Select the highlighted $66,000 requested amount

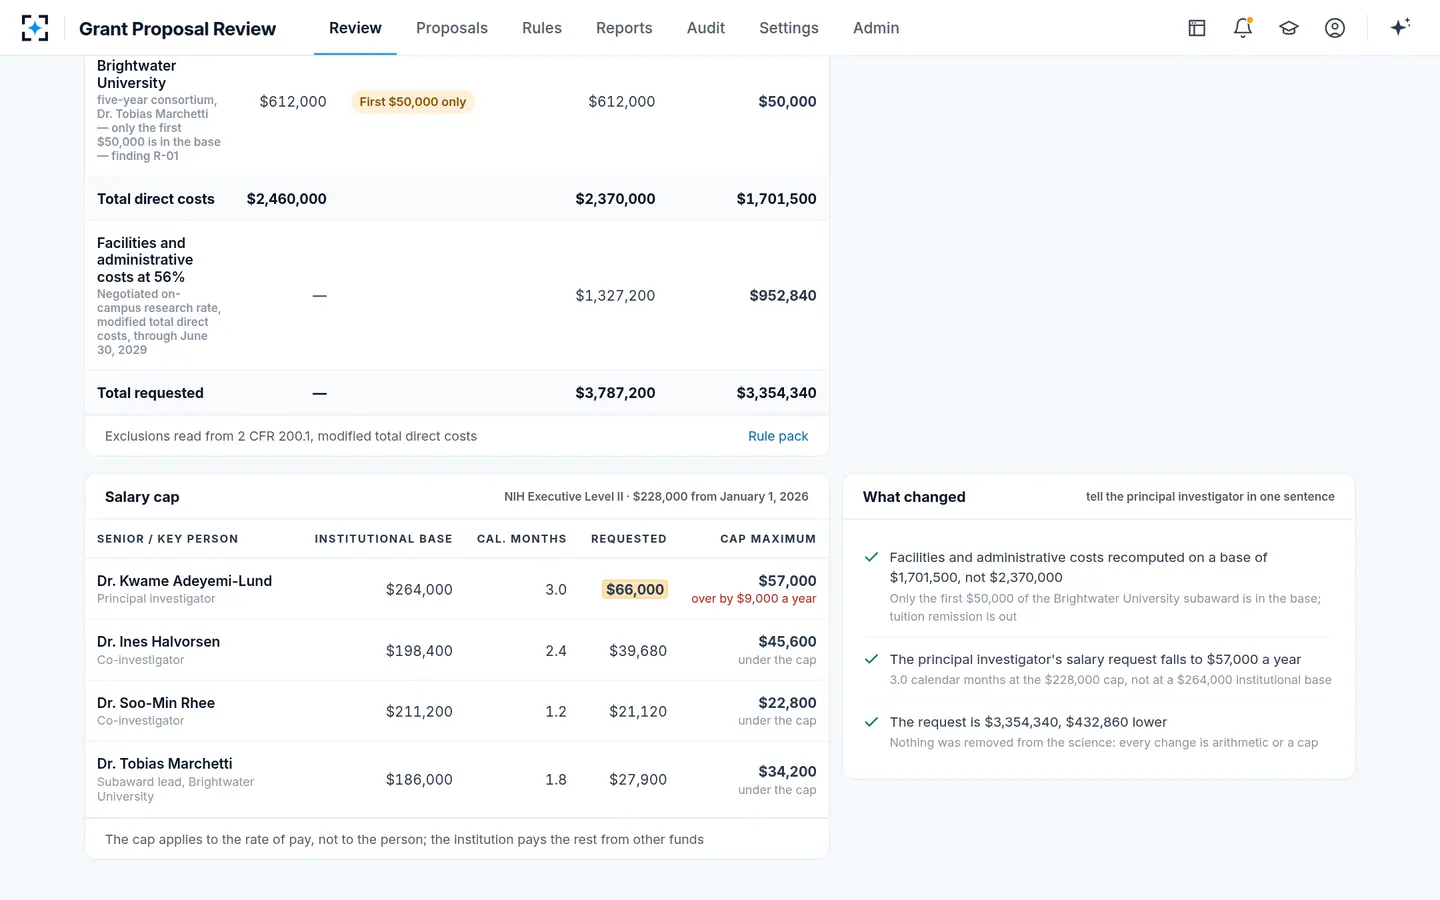coord(635,590)
